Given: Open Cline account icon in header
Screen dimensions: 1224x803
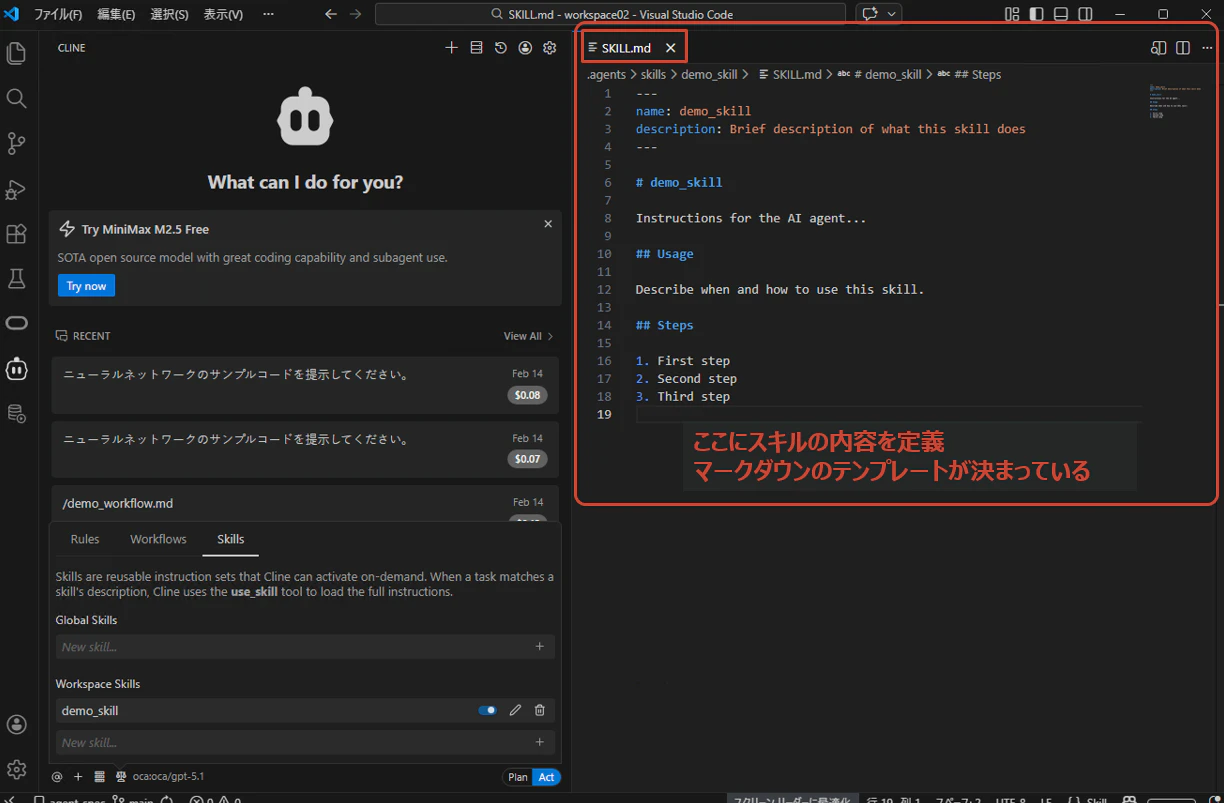Looking at the screenshot, I should [525, 47].
